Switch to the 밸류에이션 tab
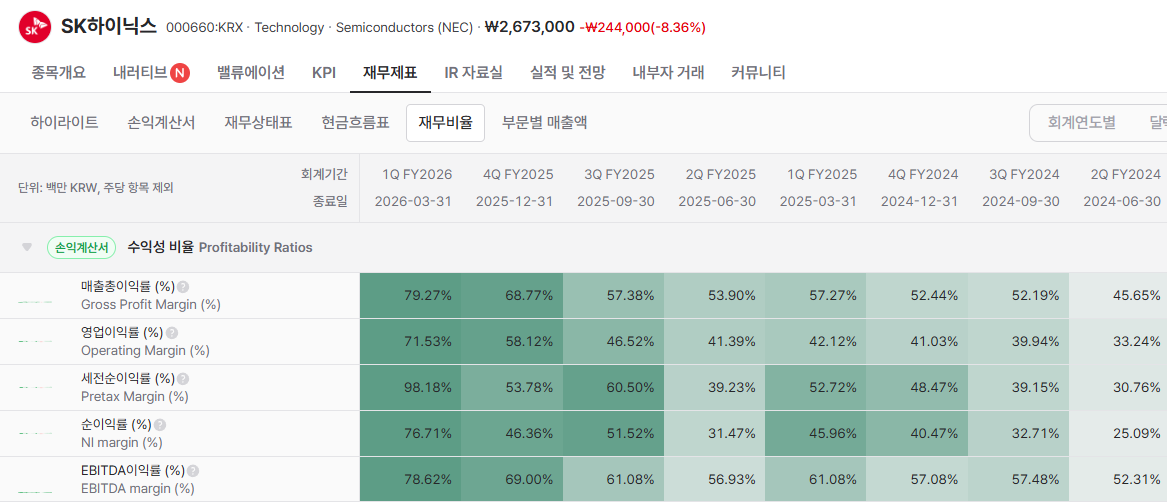This screenshot has width=1167, height=502. (251, 73)
